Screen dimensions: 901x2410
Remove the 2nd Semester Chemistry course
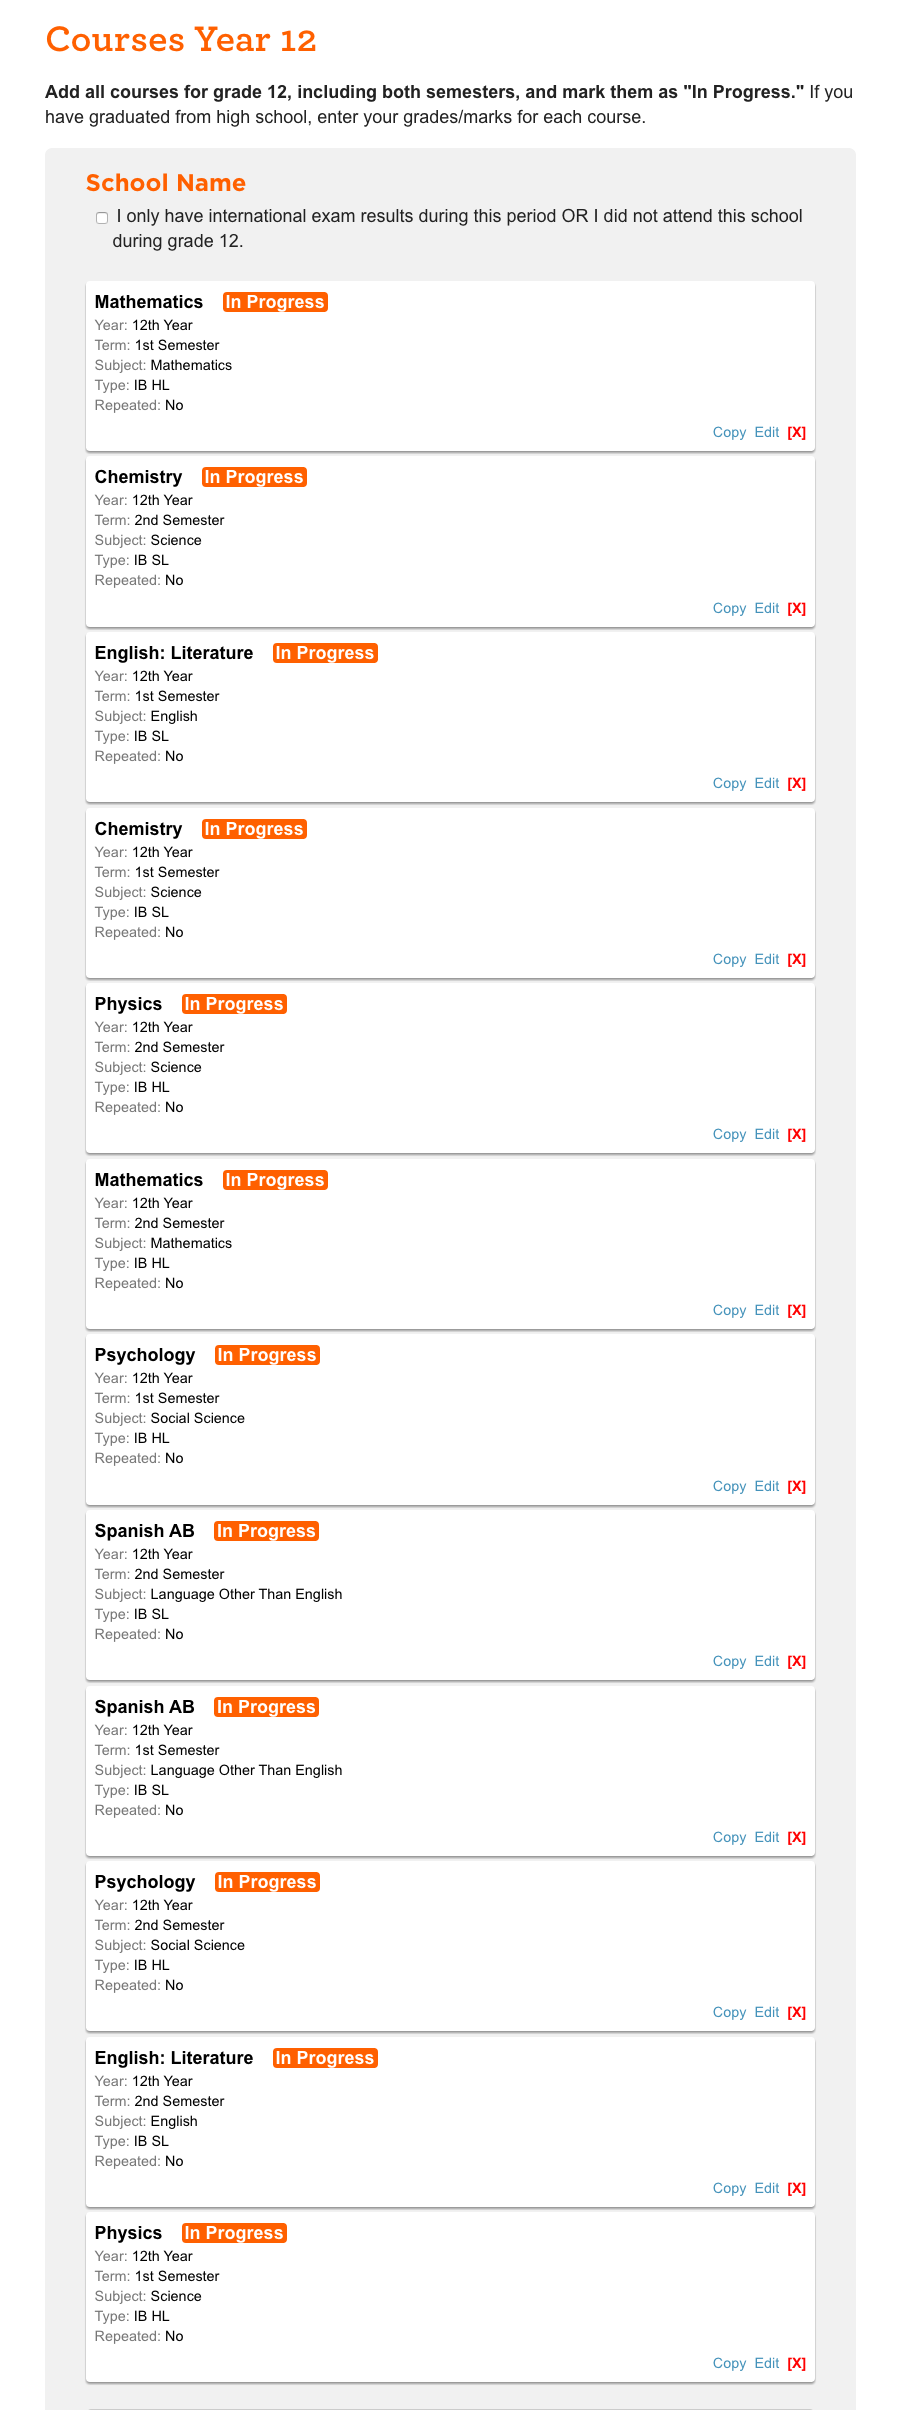coord(796,609)
